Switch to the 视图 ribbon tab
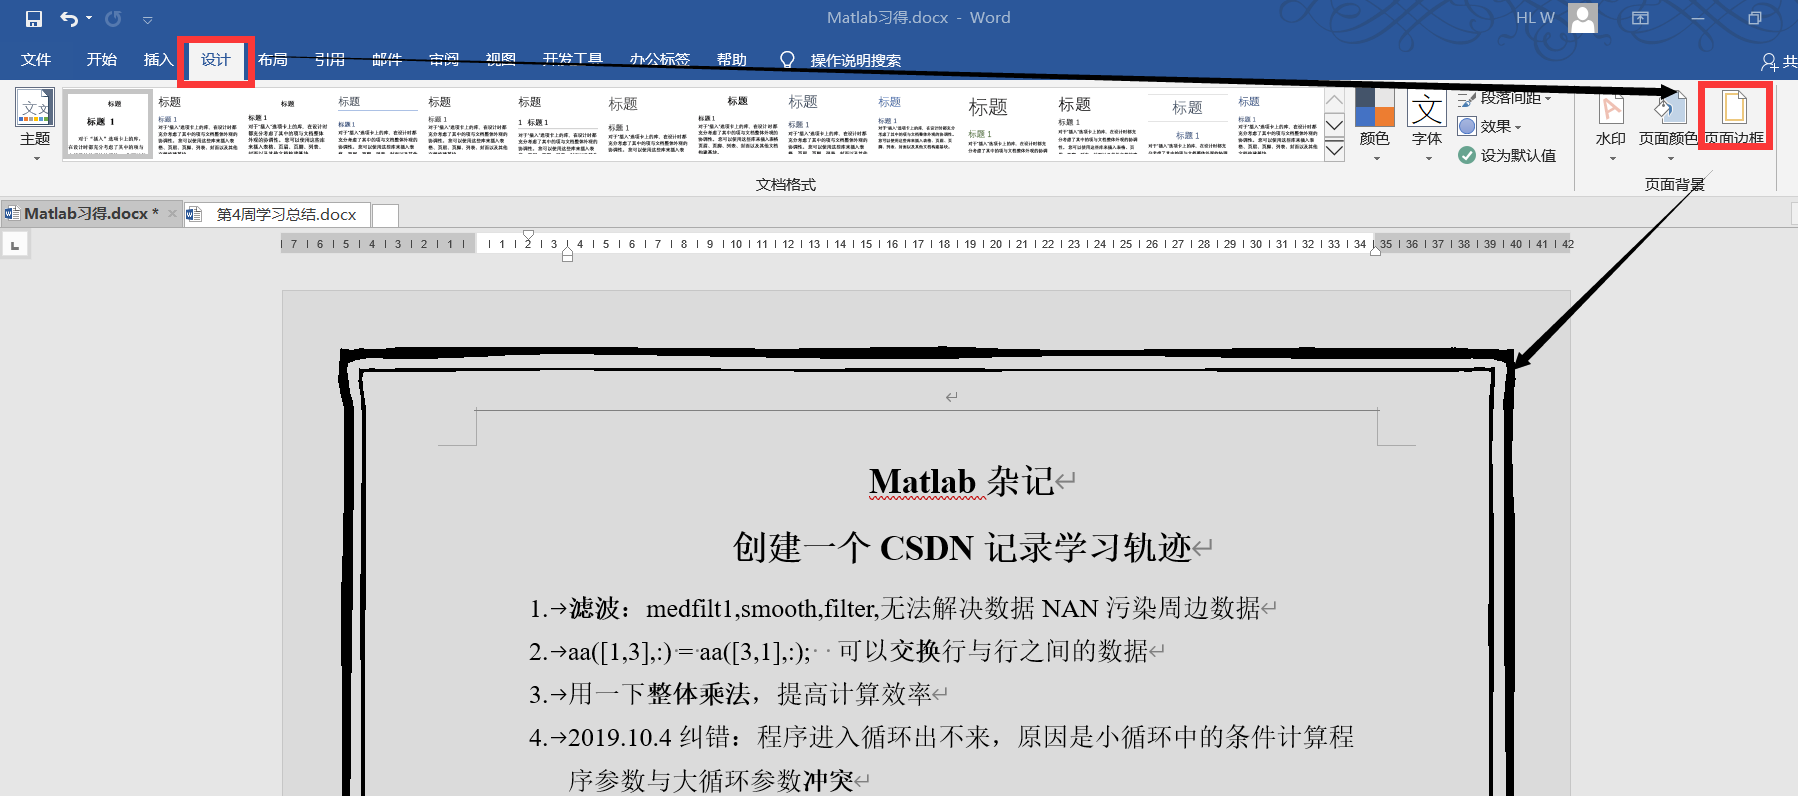1798x796 pixels. tap(501, 60)
